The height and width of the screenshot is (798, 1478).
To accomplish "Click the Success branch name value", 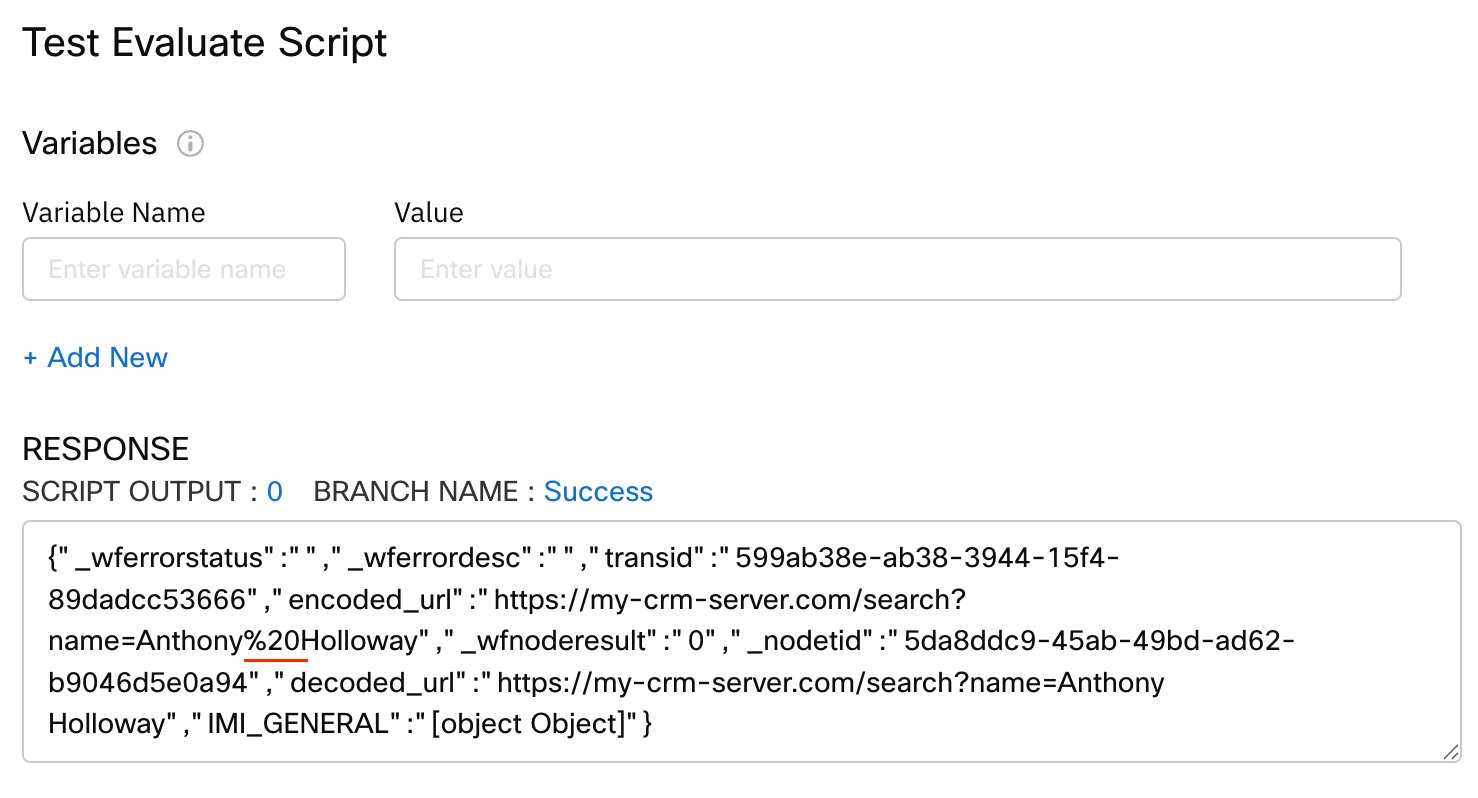I will point(598,492).
